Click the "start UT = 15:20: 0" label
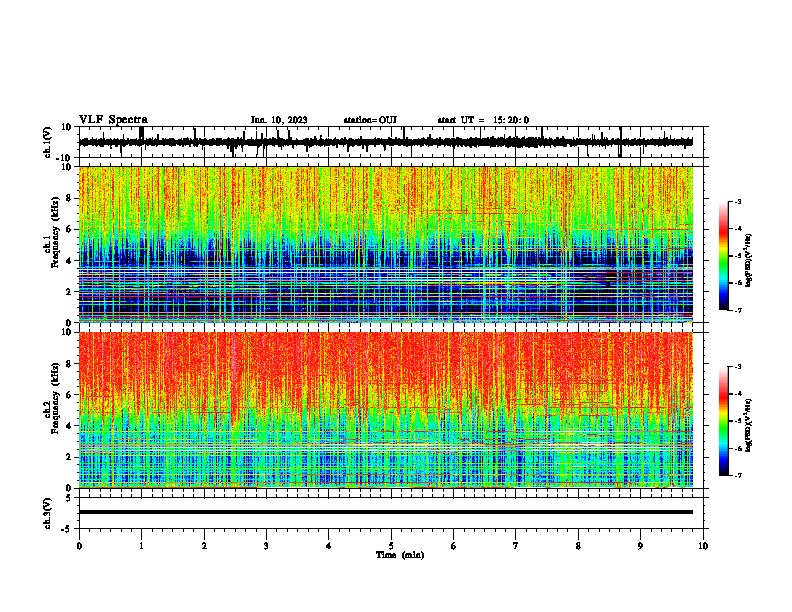 [483, 120]
